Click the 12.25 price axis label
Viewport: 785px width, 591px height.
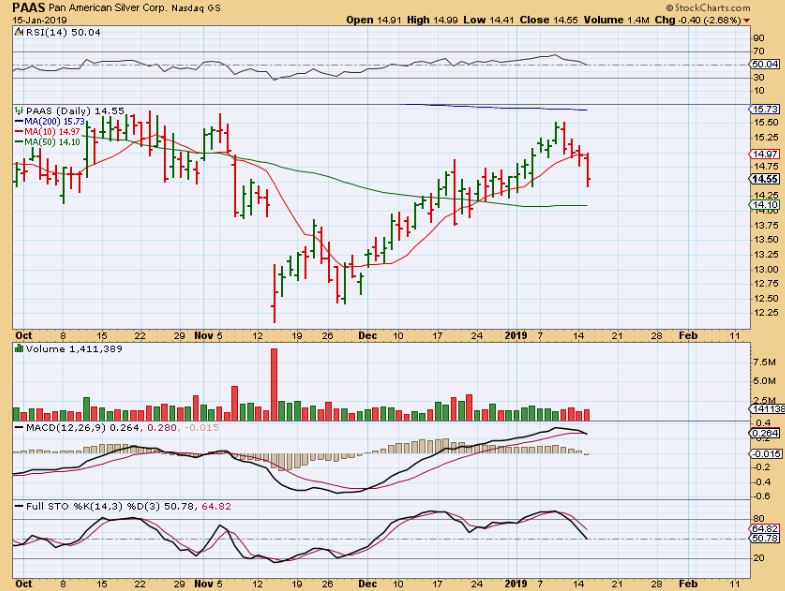coord(765,313)
